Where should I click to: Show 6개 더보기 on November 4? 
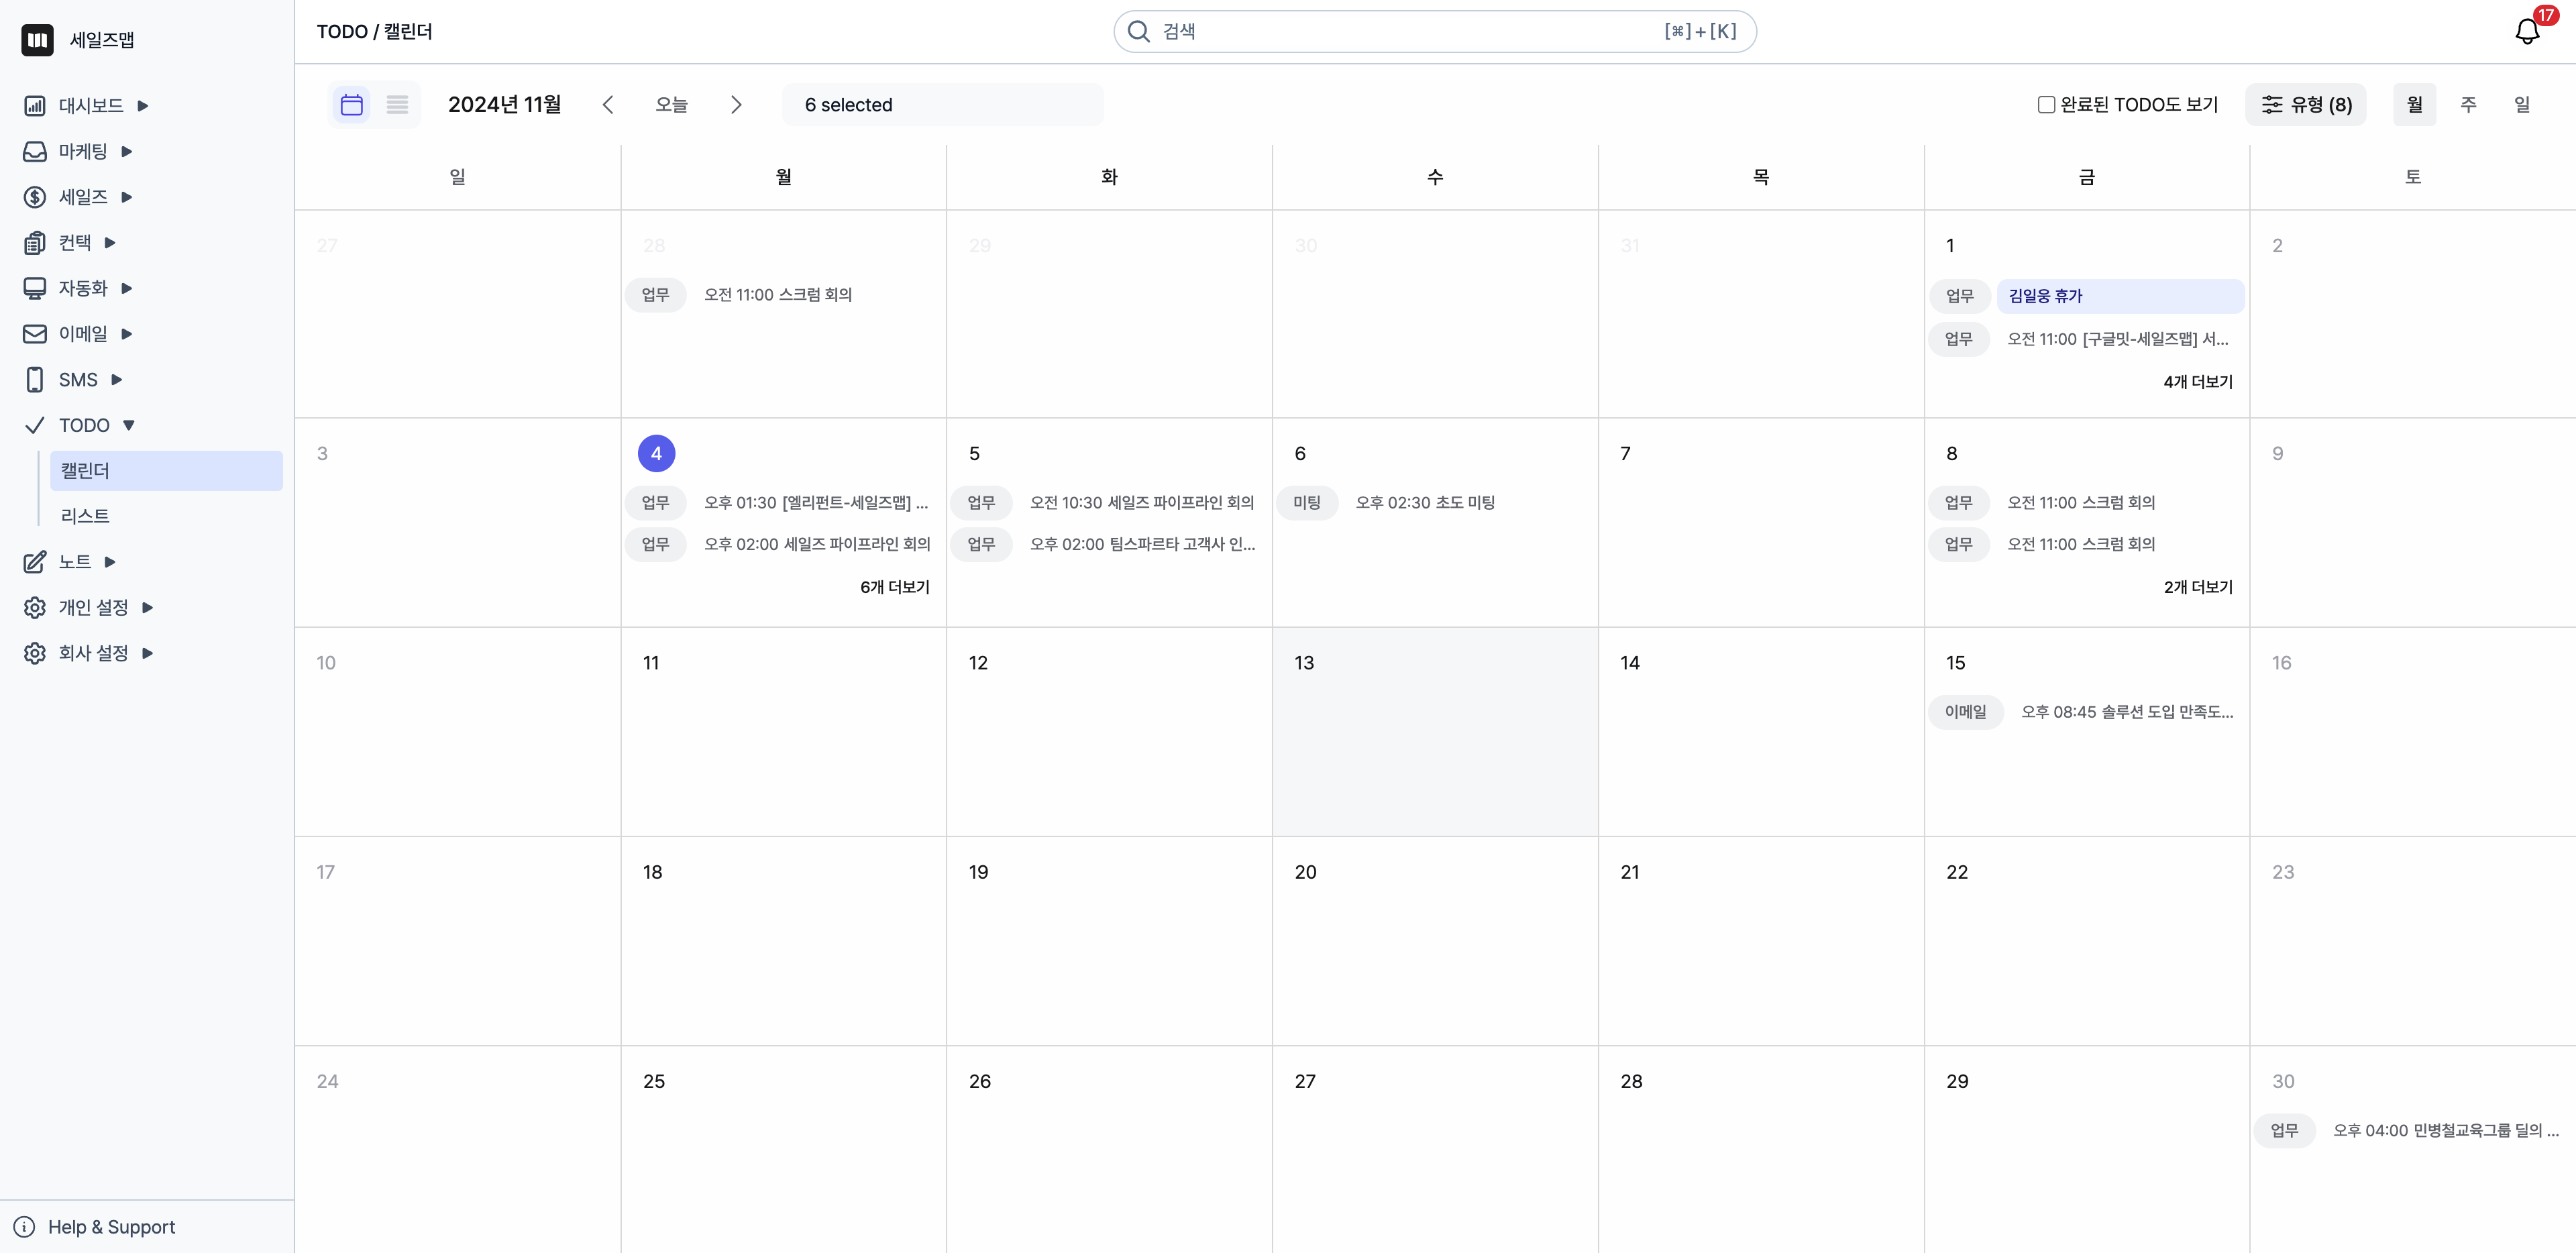(894, 587)
